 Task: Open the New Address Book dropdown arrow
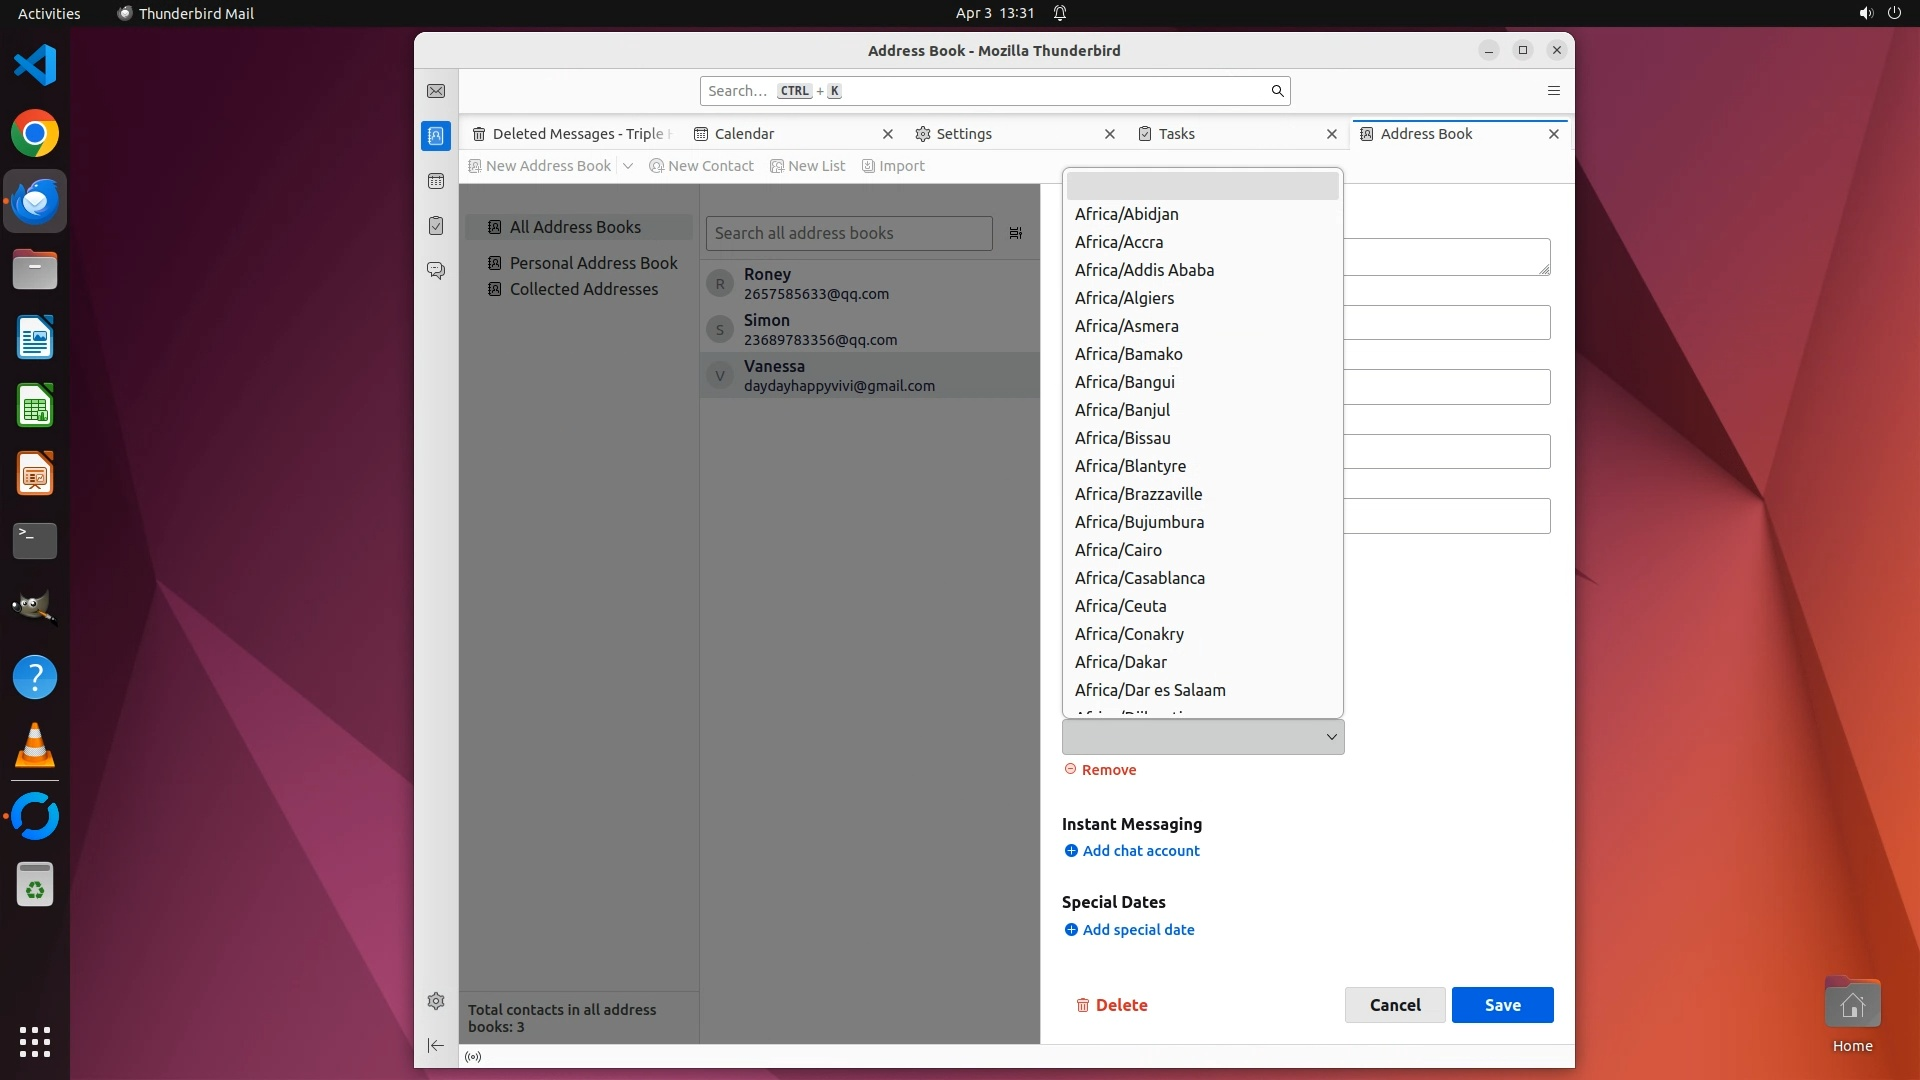(x=628, y=166)
